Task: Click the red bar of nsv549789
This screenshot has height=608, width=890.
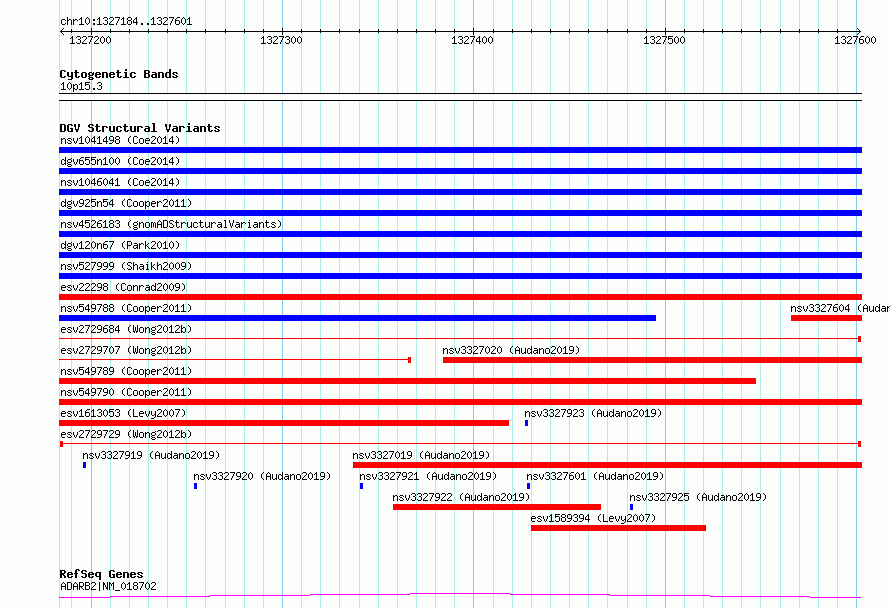Action: click(x=408, y=381)
